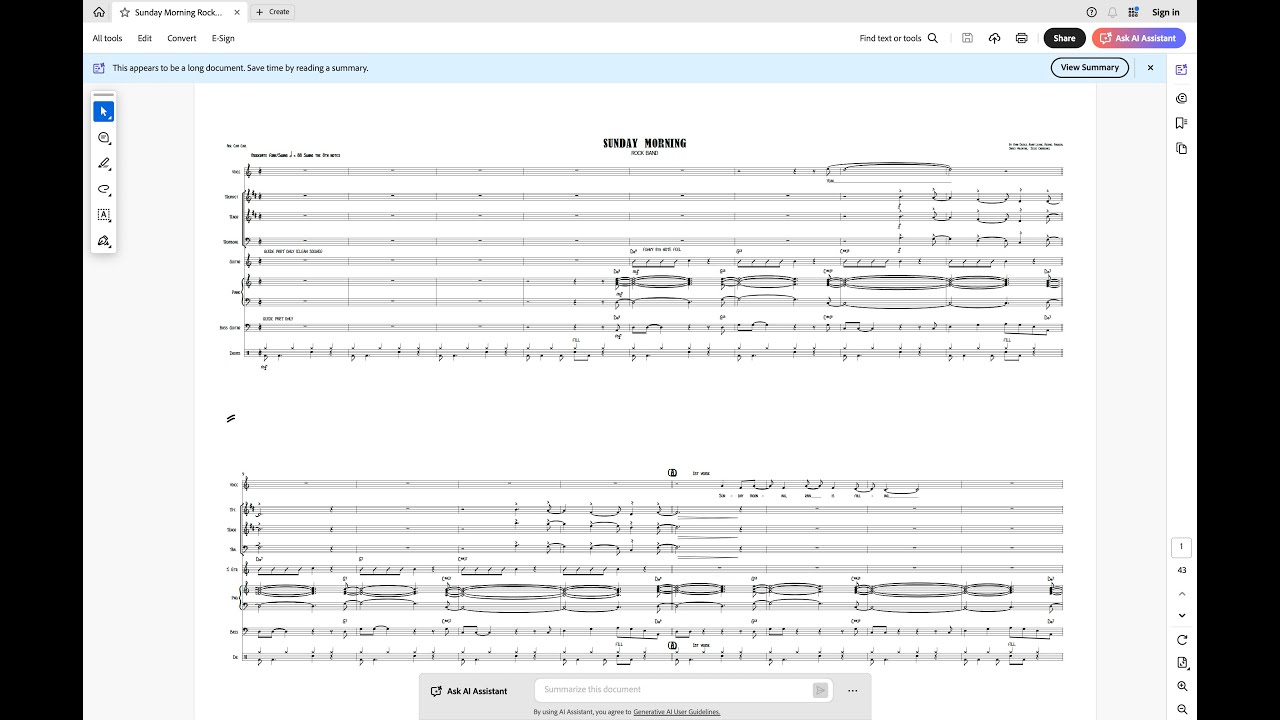Viewport: 1280px width, 720px height.
Task: Open AI Assistant panel in right sidebar
Action: click(x=1182, y=70)
